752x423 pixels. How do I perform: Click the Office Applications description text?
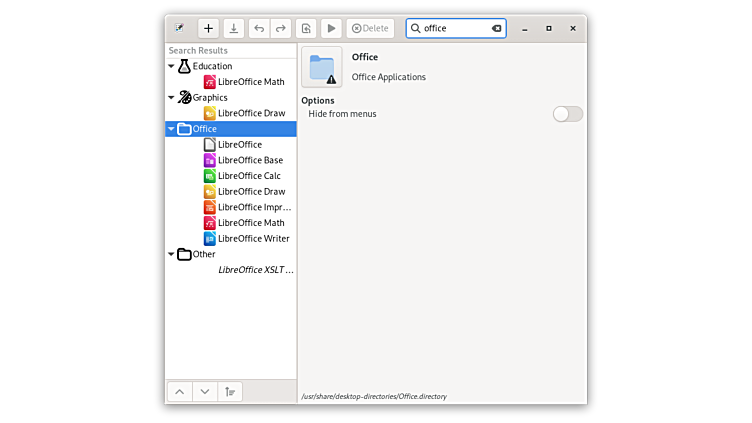(x=389, y=77)
